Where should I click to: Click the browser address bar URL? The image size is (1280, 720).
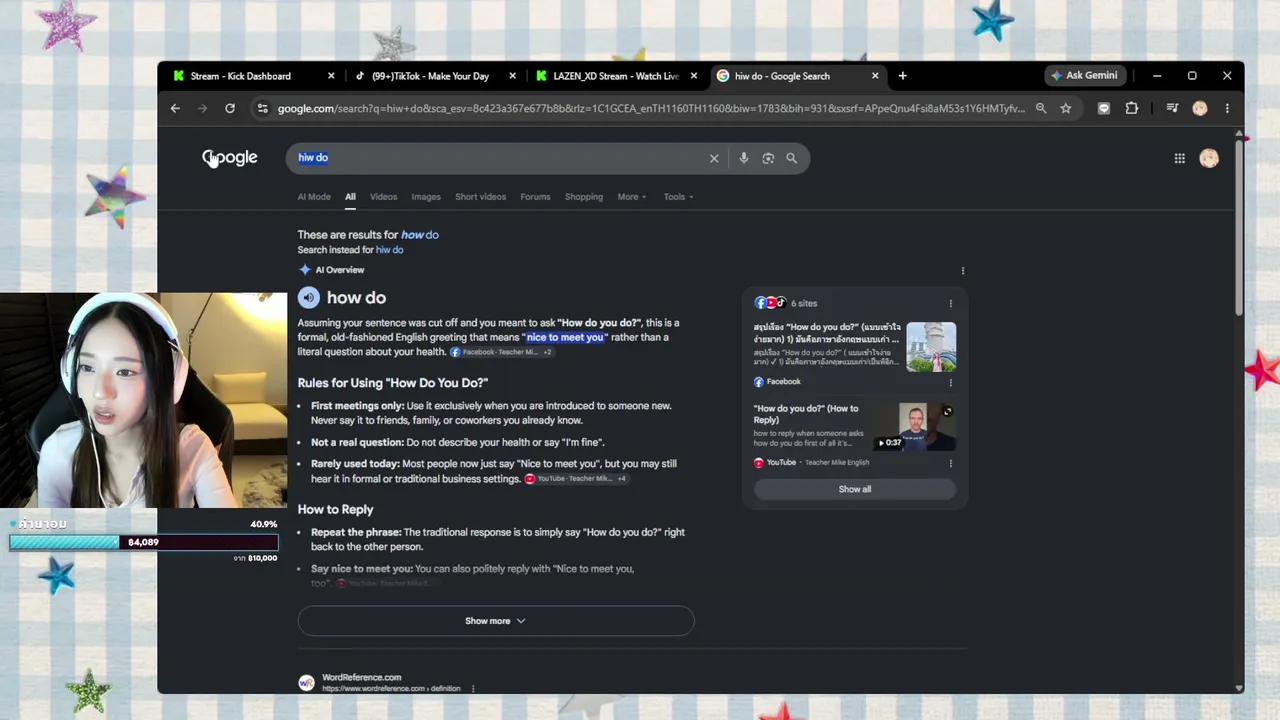pos(650,108)
